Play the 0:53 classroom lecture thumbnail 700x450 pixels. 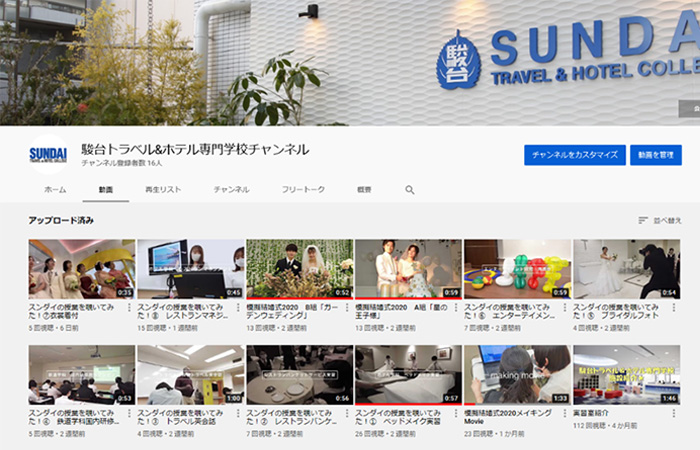82,375
